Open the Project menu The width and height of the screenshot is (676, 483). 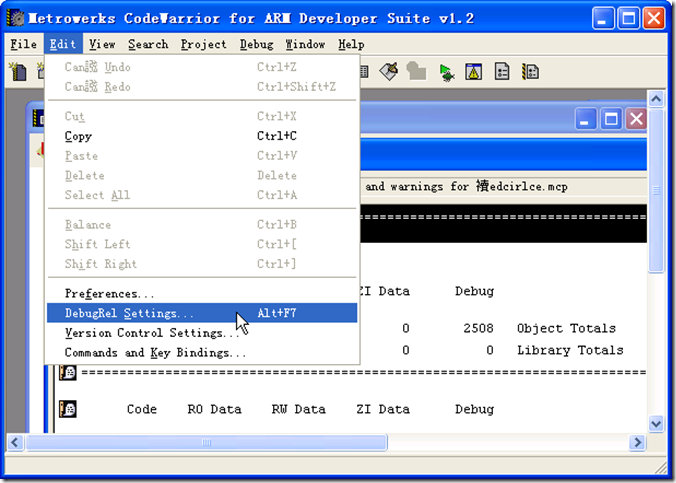(x=203, y=44)
